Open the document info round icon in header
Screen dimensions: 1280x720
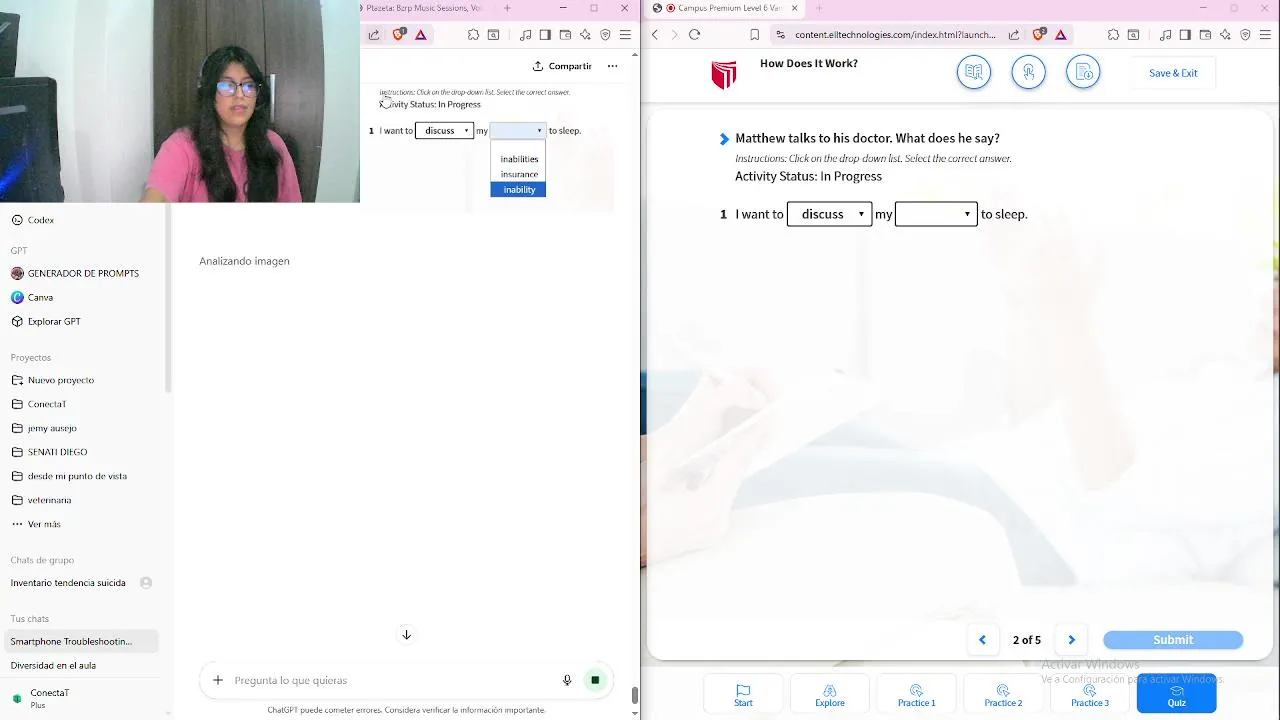point(1083,72)
